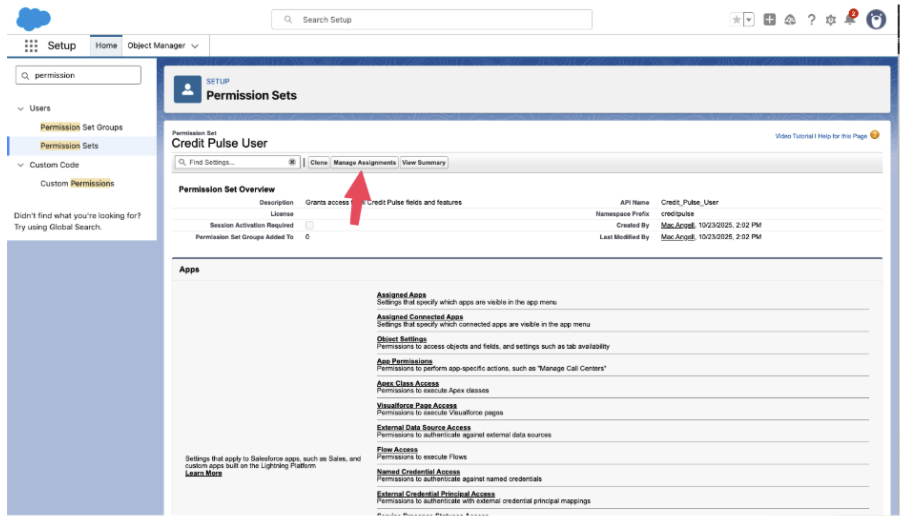Click the Learn More link
The height and width of the screenshot is (516, 900).
[203, 473]
